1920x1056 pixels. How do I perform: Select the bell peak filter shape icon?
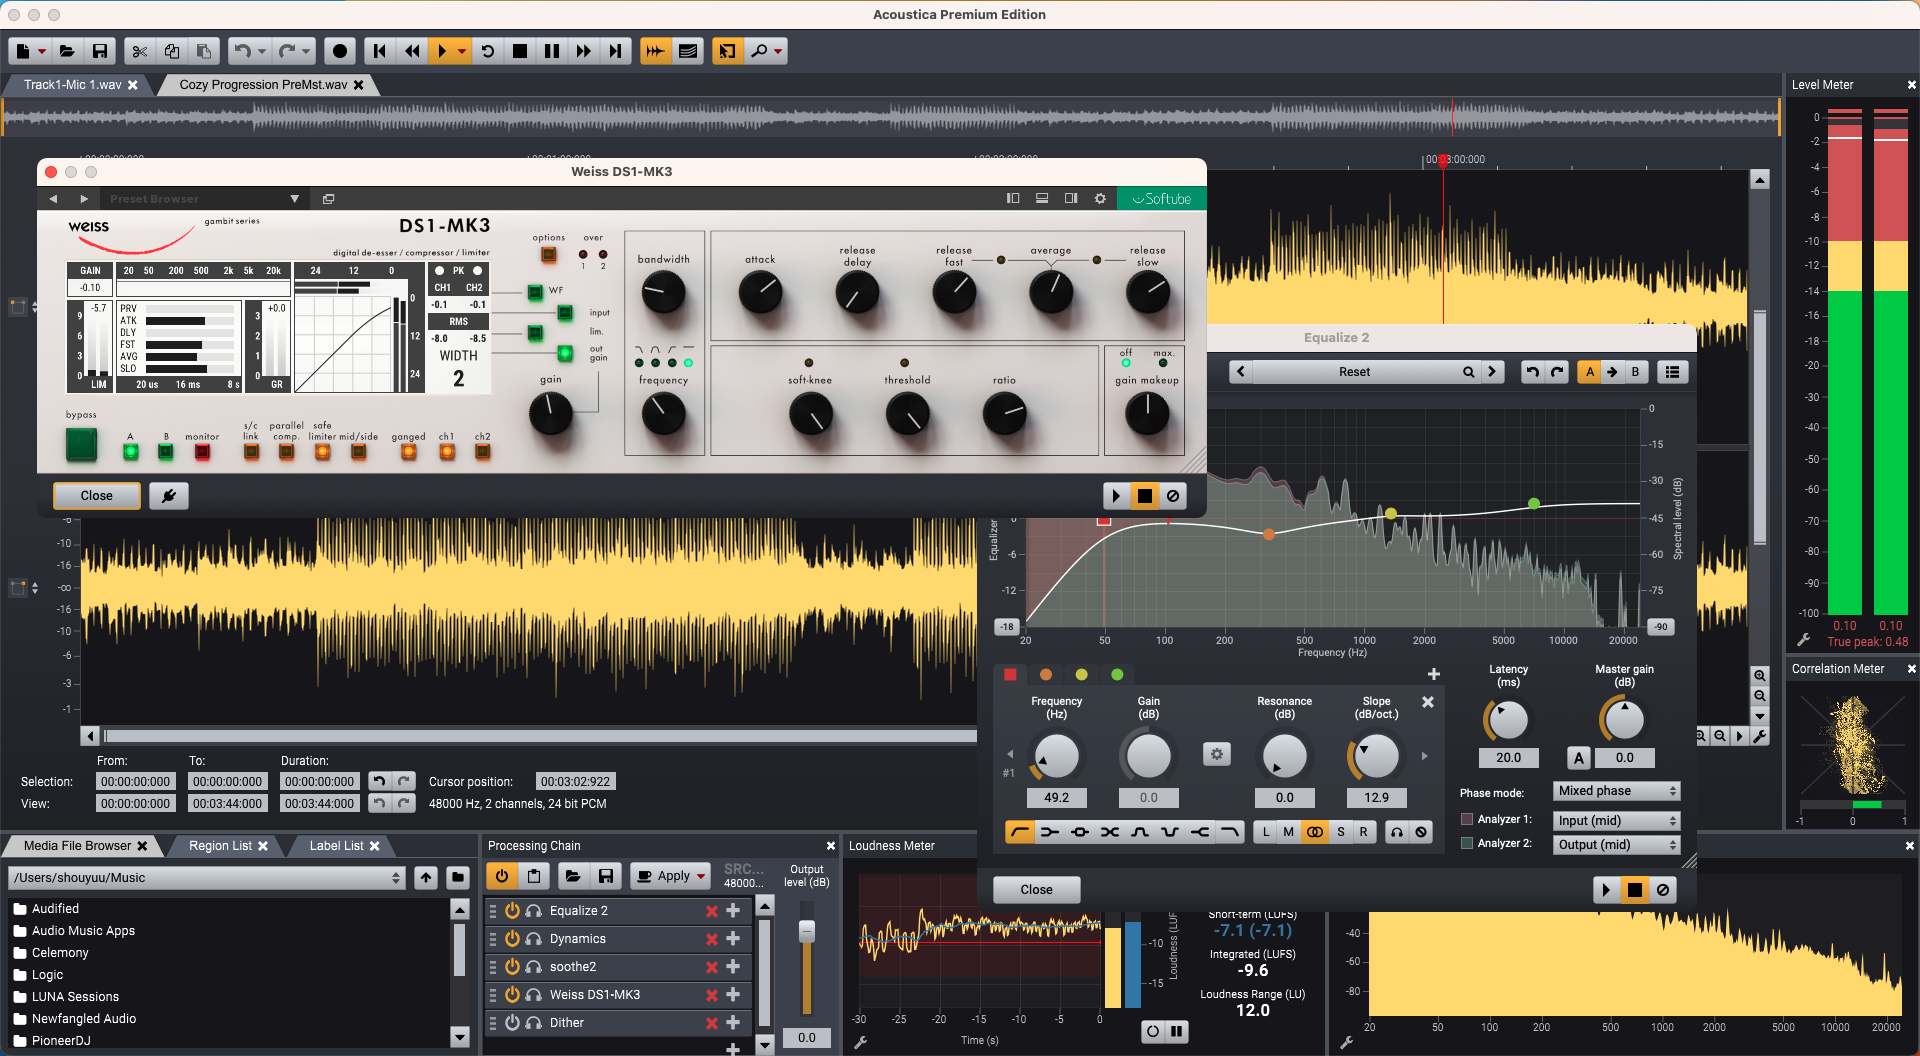(1080, 832)
